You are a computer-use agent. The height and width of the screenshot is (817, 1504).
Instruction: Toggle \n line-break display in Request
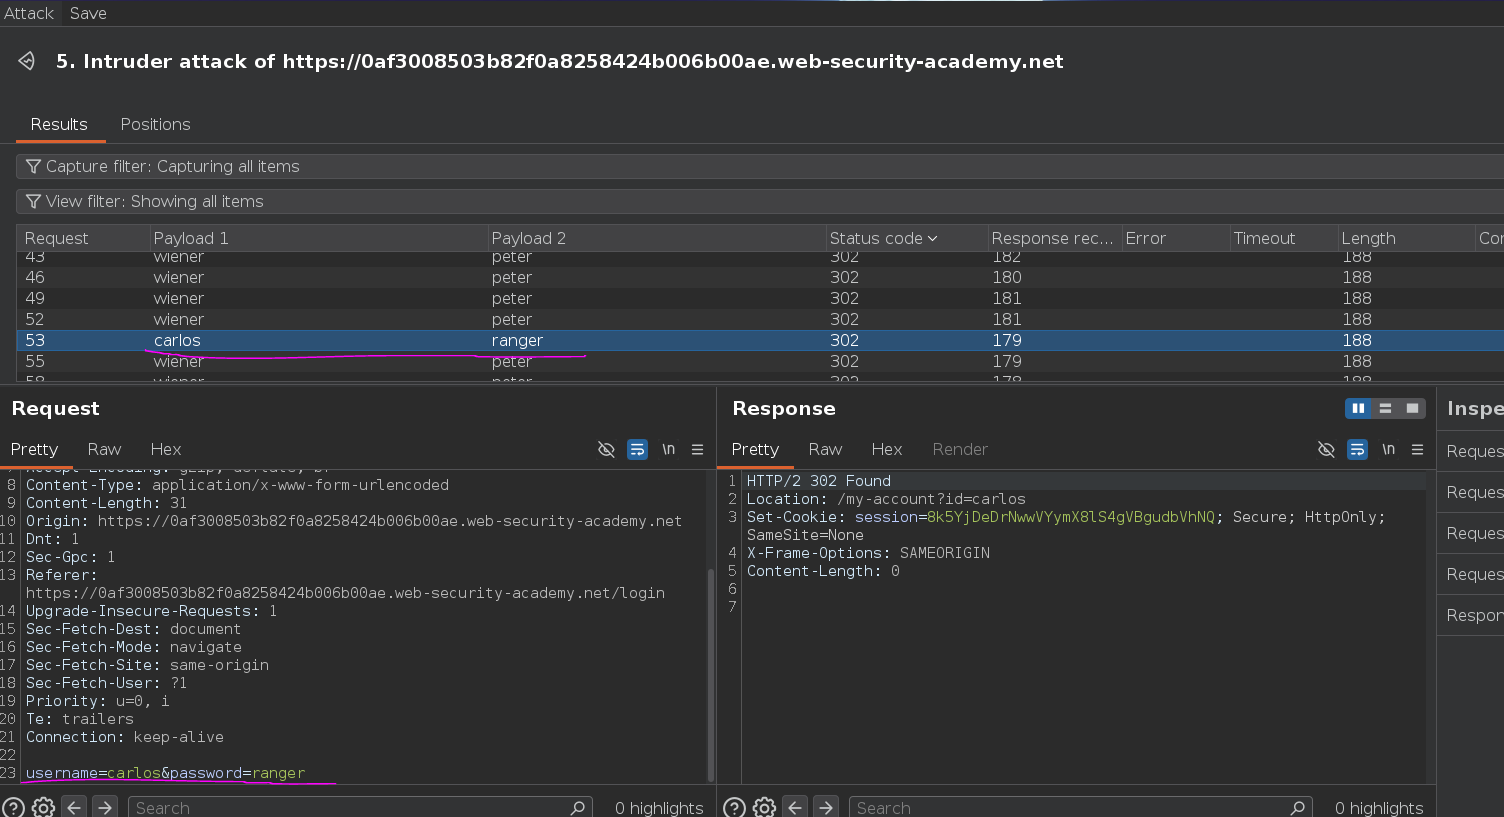pyautogui.click(x=668, y=449)
